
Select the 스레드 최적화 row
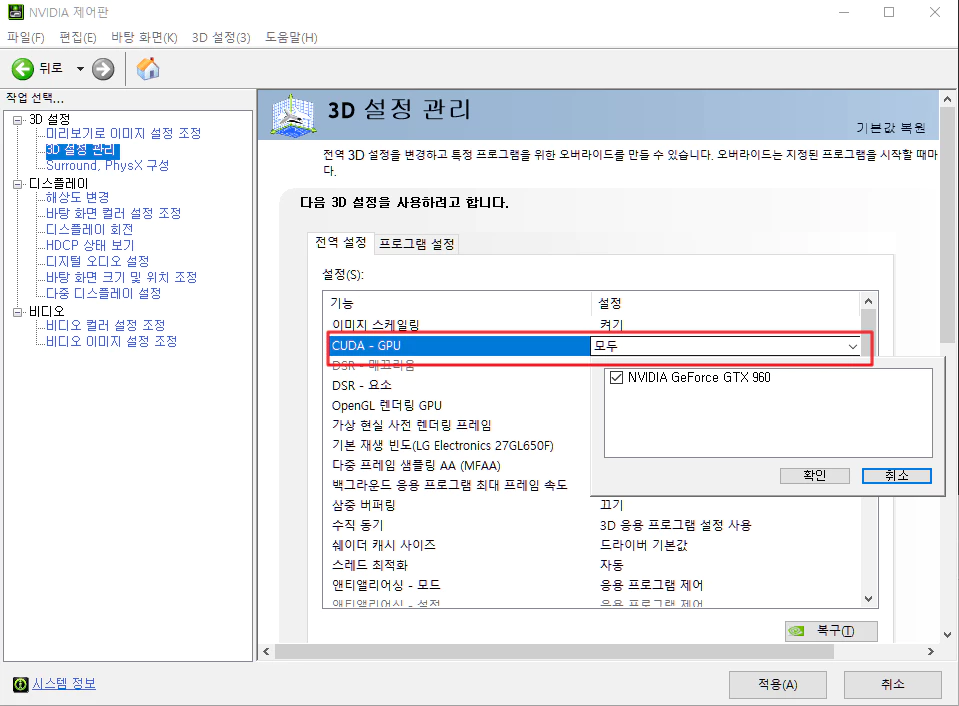pyautogui.click(x=592, y=565)
